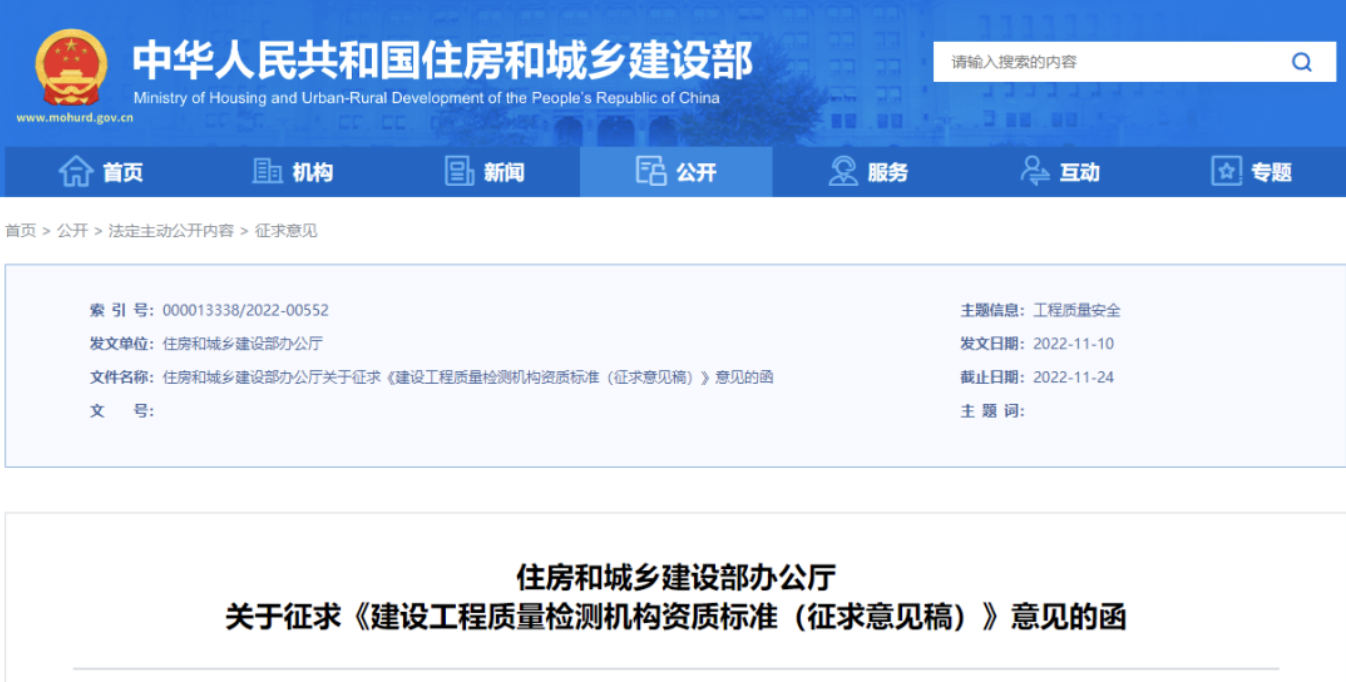Click the 文件名称 label

(x=121, y=377)
